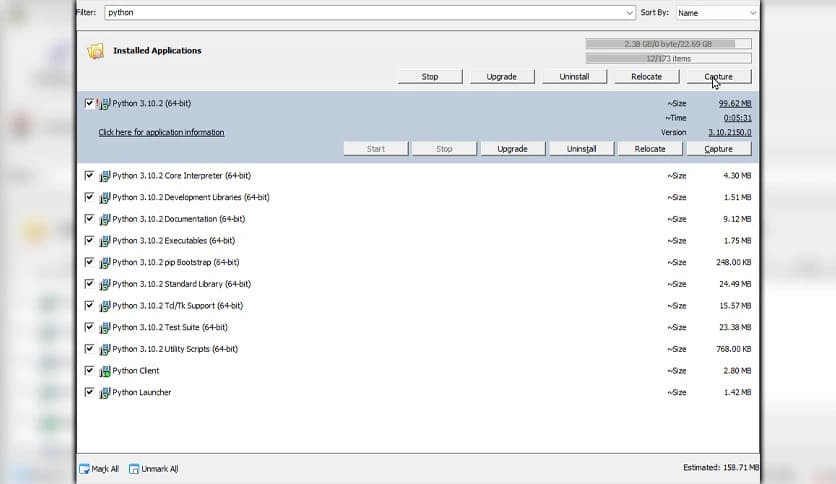Click the Installed Applications folder icon
Viewport: 836px width, 484px height.
click(95, 51)
